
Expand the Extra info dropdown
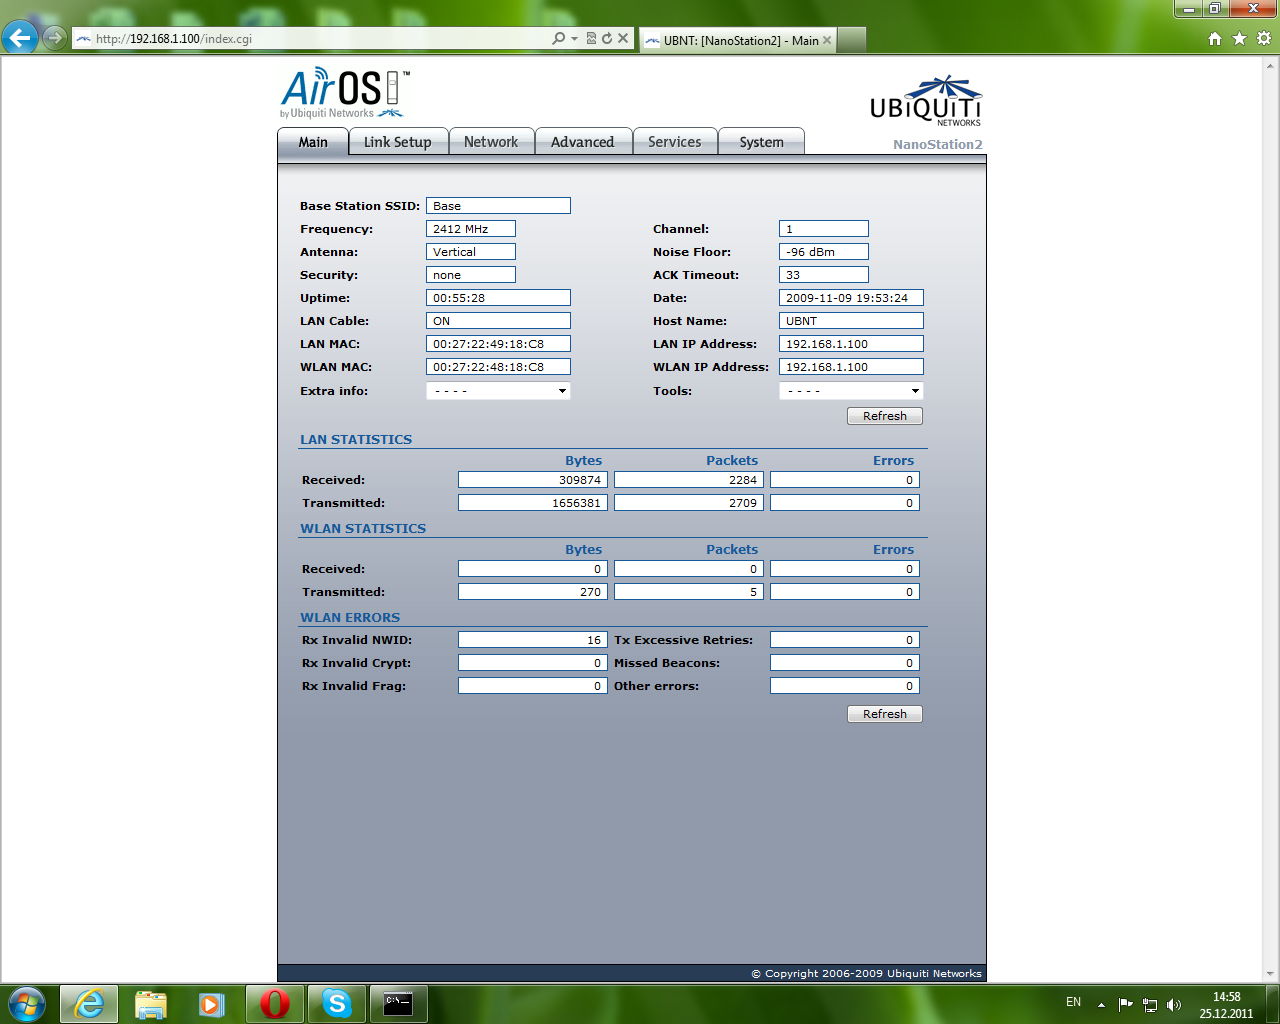[498, 391]
